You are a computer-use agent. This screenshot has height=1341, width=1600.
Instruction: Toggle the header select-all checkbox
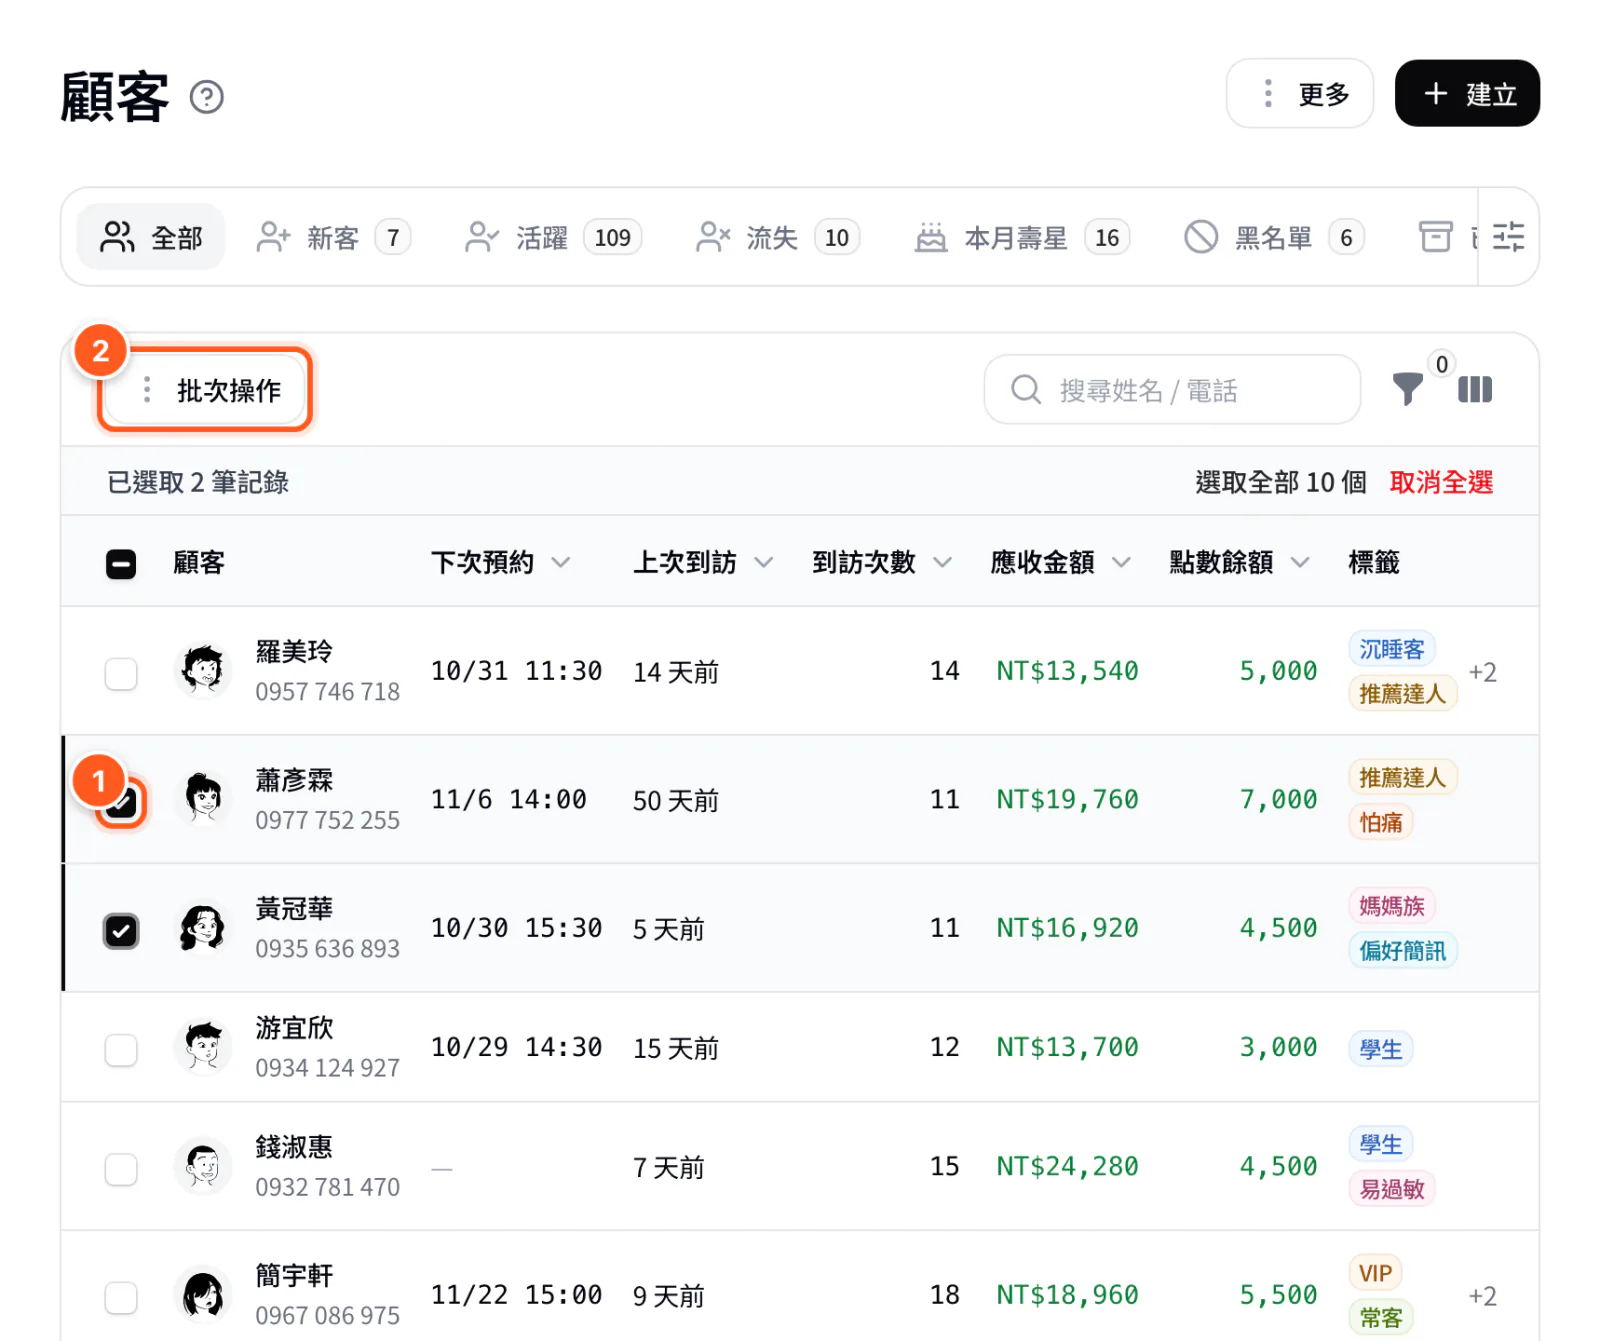(121, 564)
